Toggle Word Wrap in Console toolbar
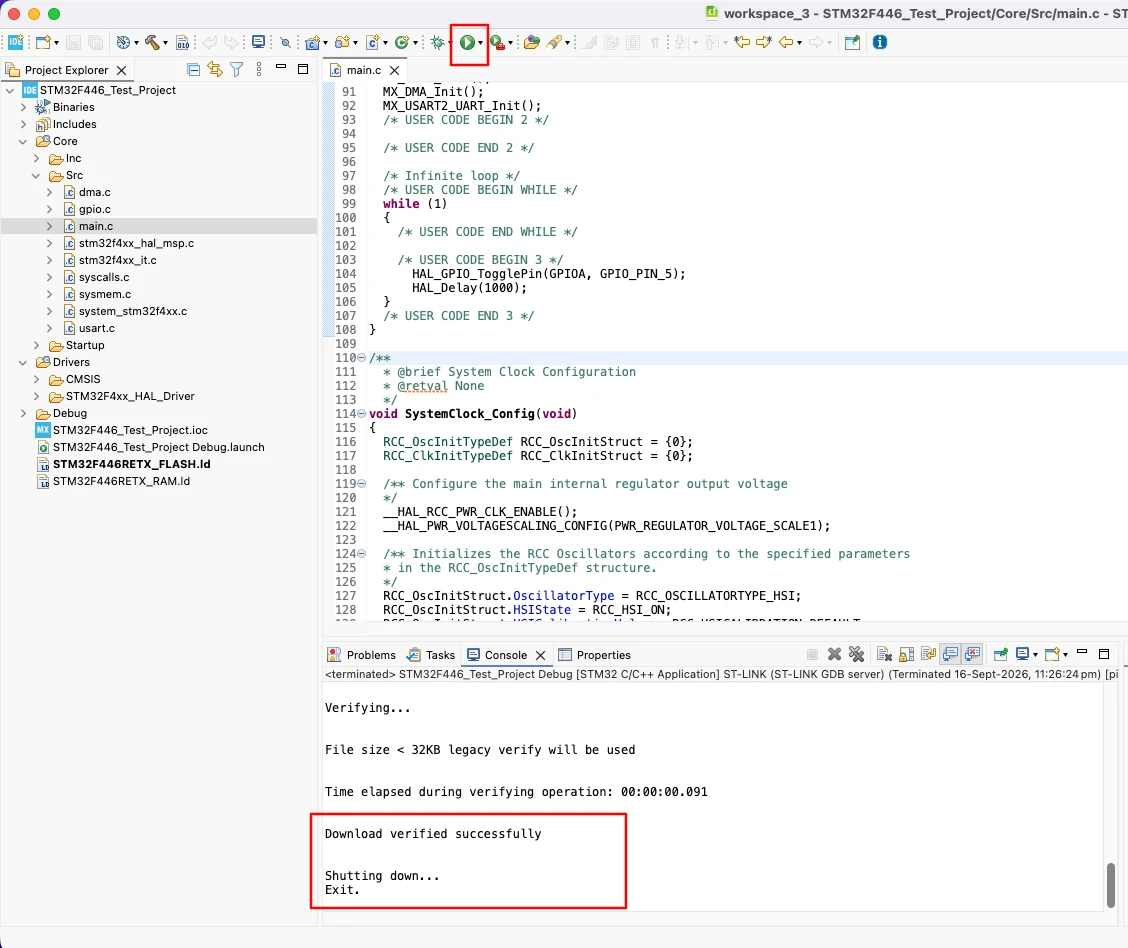 tap(929, 654)
